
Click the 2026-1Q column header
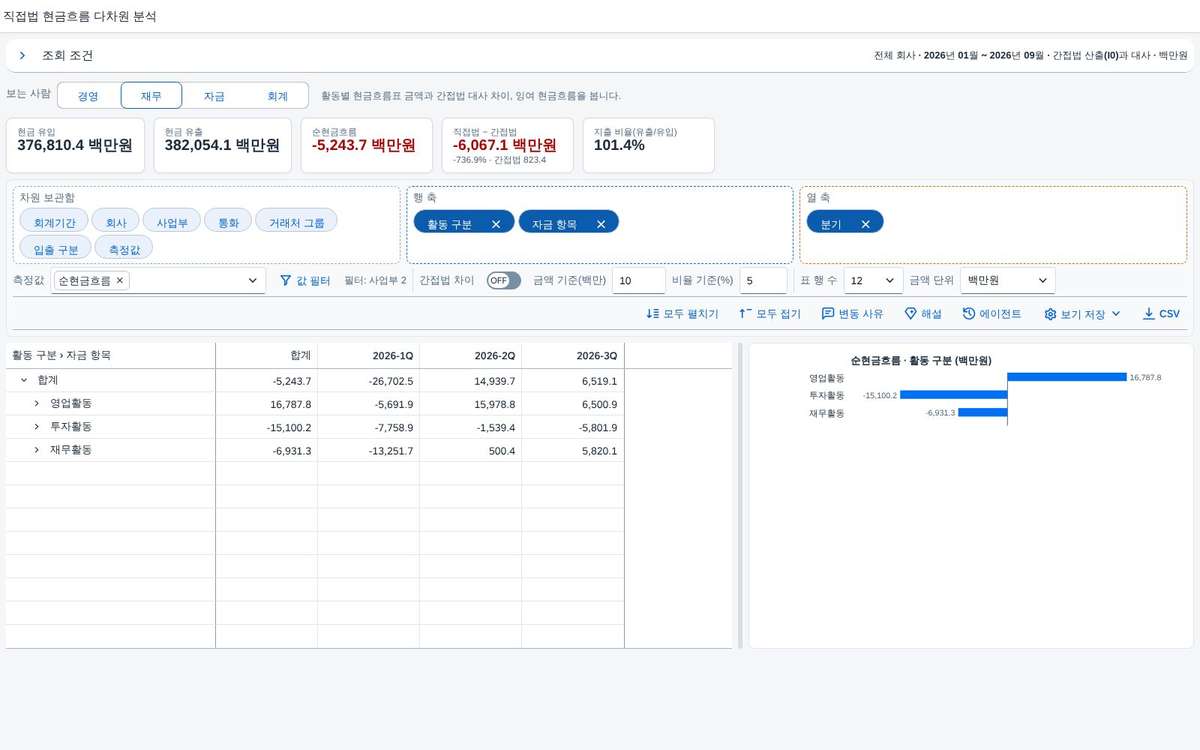368,356
